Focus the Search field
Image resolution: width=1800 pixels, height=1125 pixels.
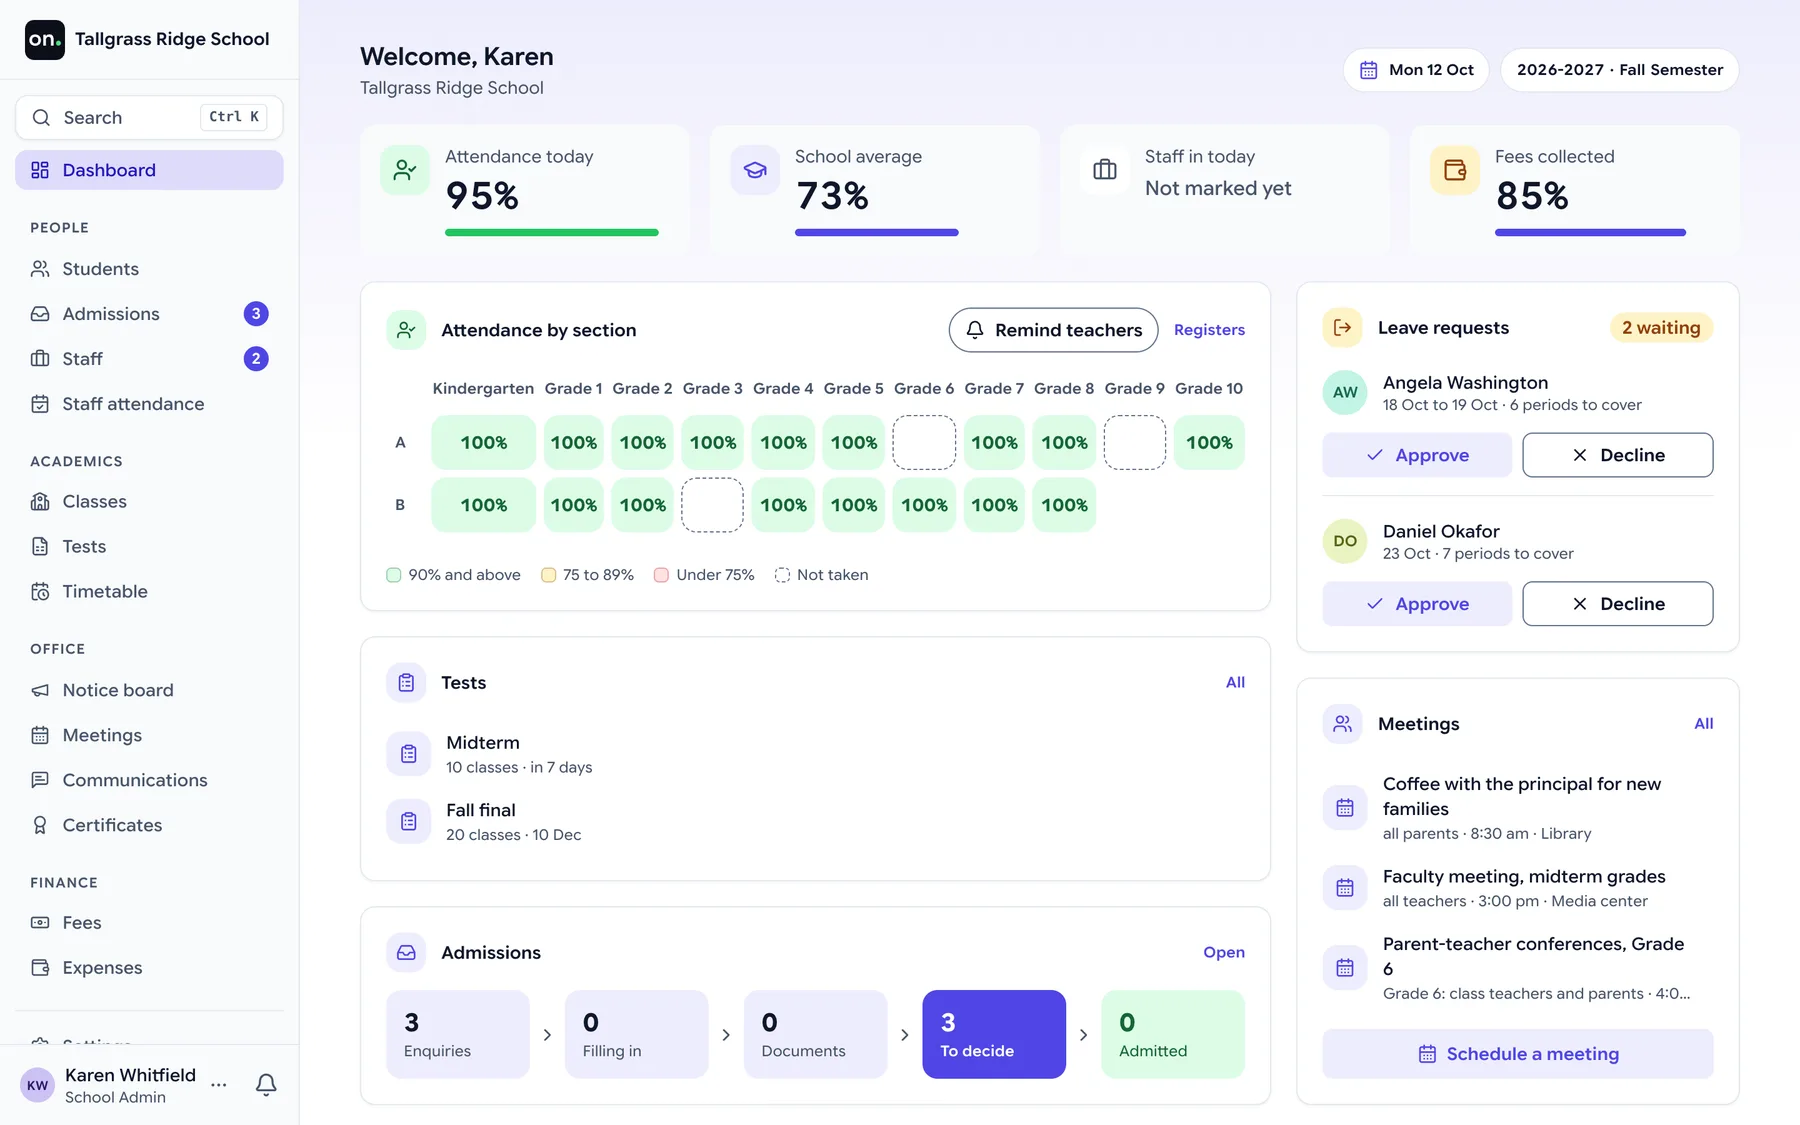pyautogui.click(x=149, y=118)
